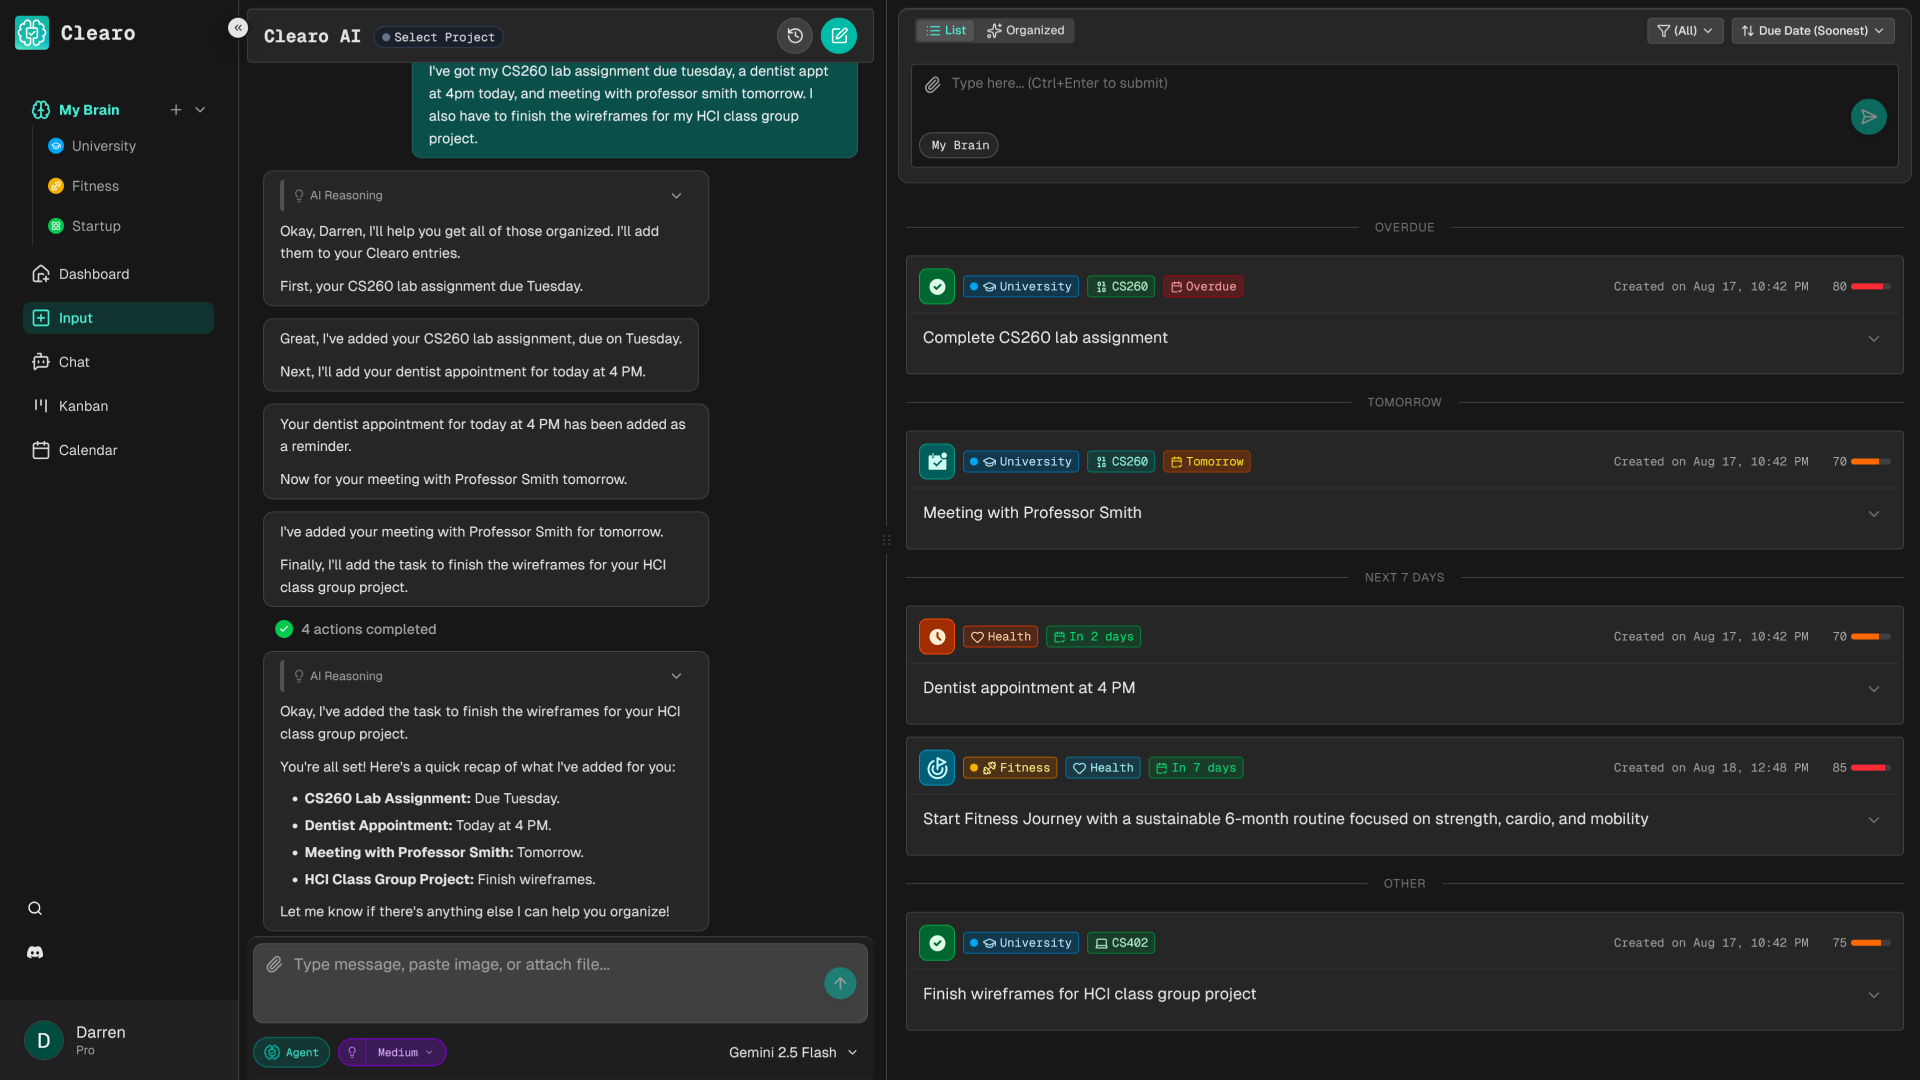Toggle Agent mode
The image size is (1920, 1080).
coord(291,1052)
